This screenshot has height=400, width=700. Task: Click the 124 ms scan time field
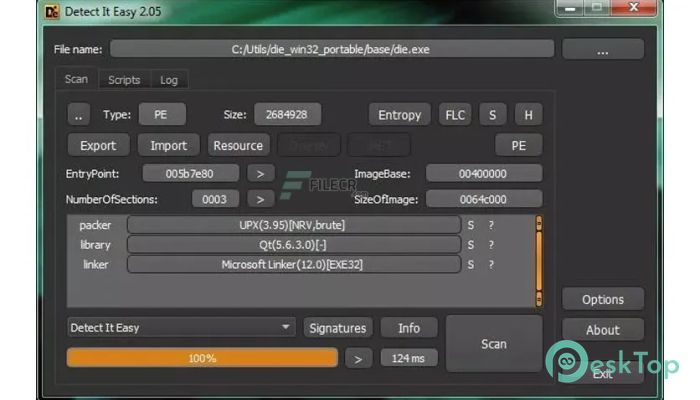408,358
